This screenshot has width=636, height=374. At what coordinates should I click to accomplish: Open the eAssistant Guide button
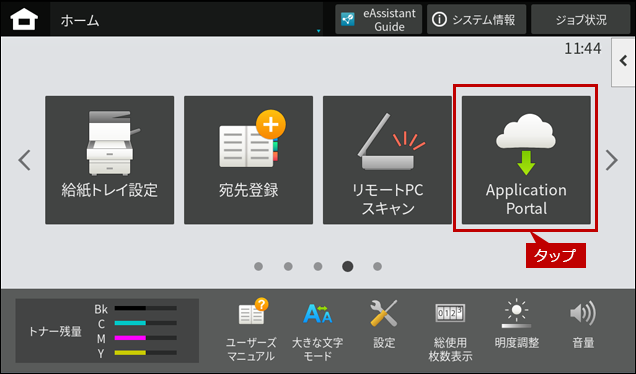point(378,19)
